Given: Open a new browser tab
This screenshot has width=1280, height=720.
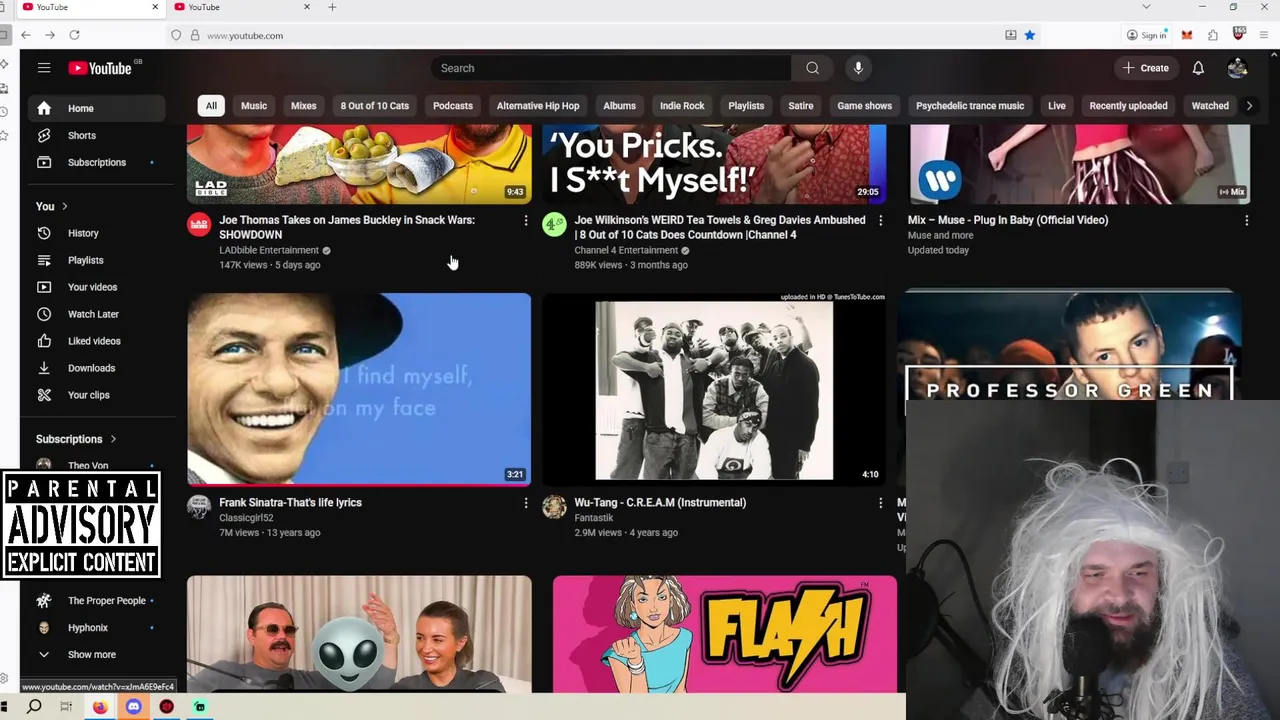Looking at the screenshot, I should pos(332,7).
